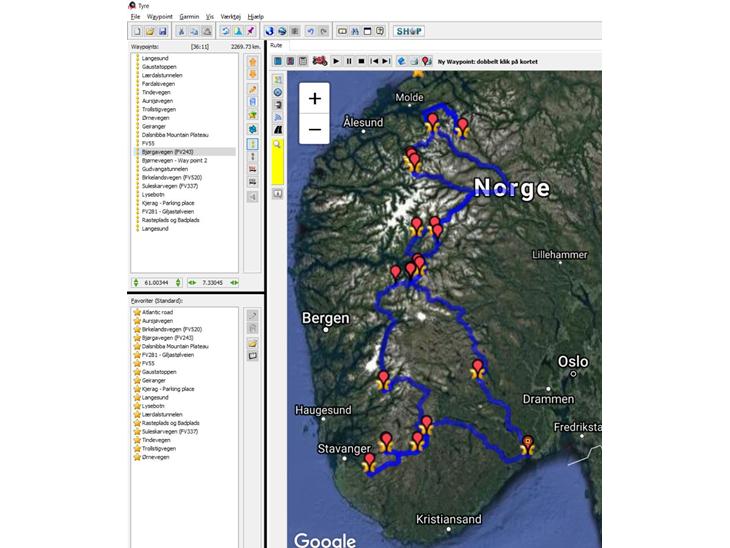Zoom in on the map
Image resolution: width=730 pixels, height=548 pixels.
point(314,98)
